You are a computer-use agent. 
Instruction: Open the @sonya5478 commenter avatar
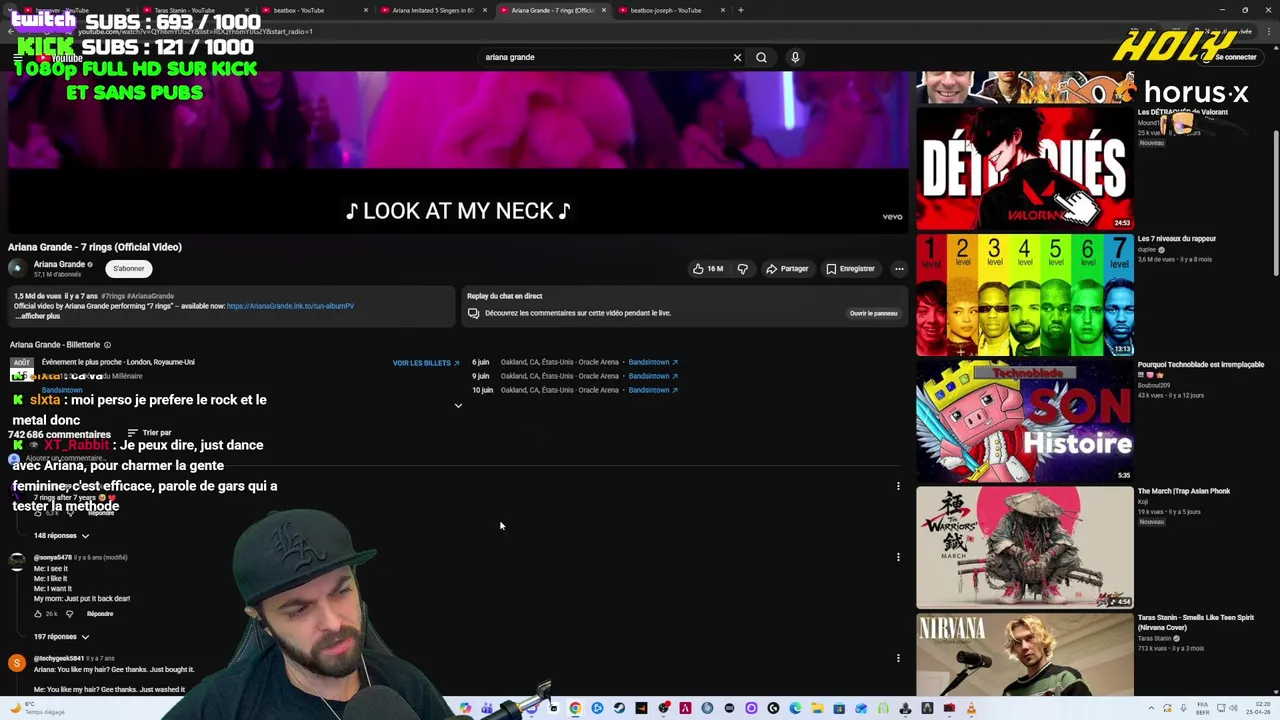tap(17, 561)
